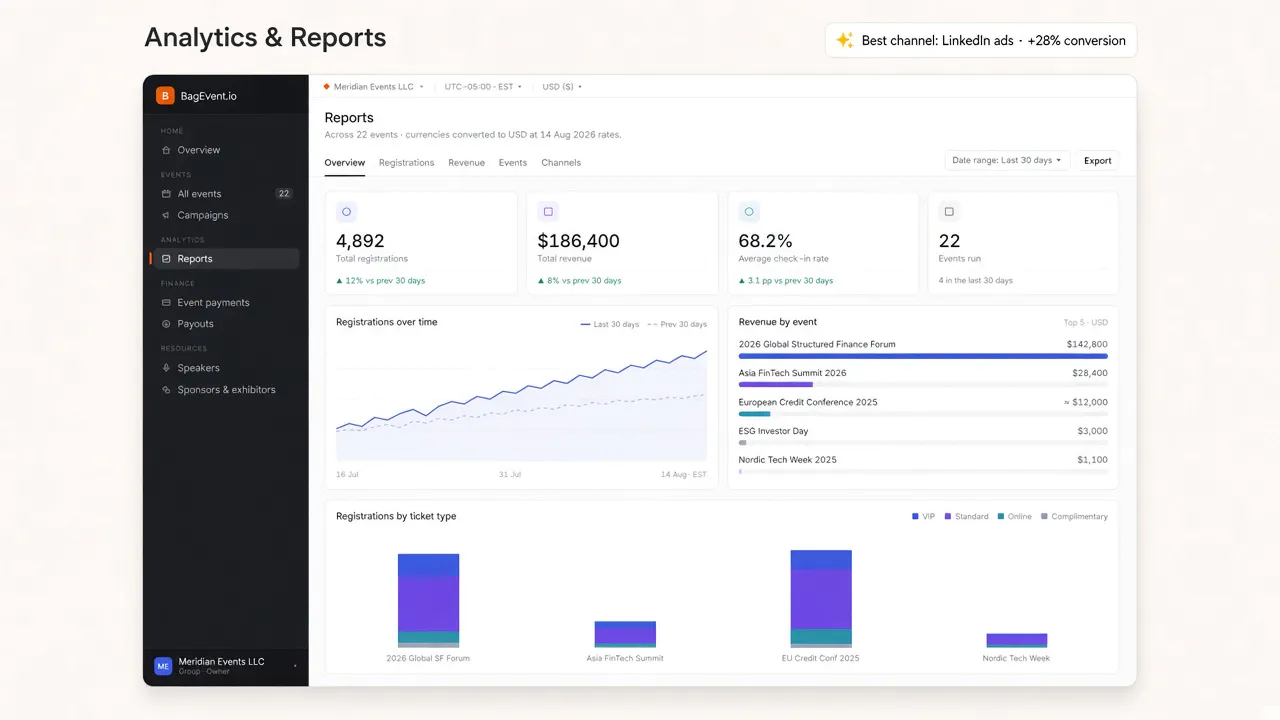Click the BagEvent.io orange logo icon
This screenshot has width=1280, height=720.
[x=165, y=96]
